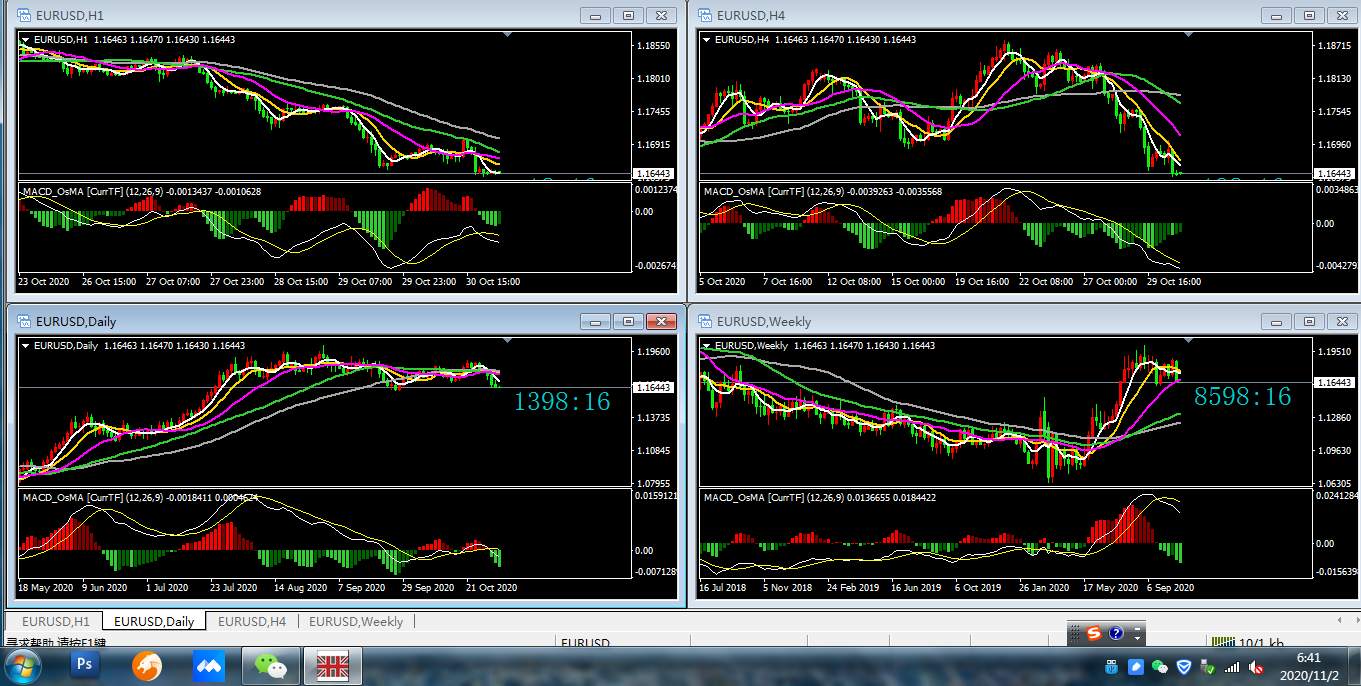
Task: Open the triangle menu on EURUSD,Daily chart
Action: click(x=26, y=346)
